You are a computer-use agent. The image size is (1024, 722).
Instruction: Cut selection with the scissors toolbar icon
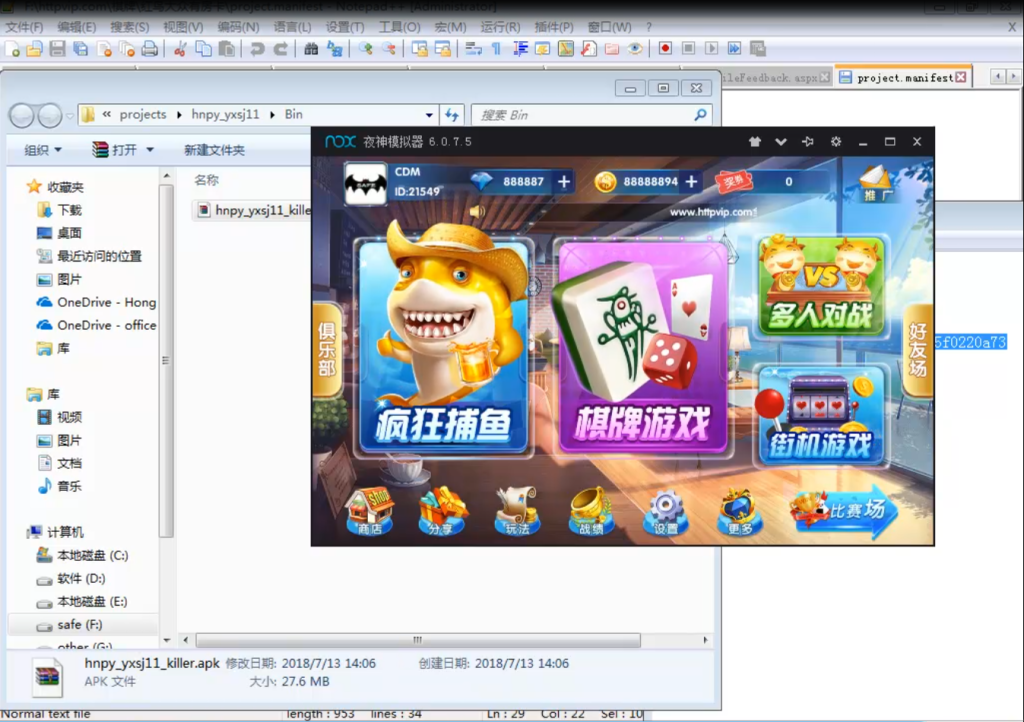tap(180, 49)
